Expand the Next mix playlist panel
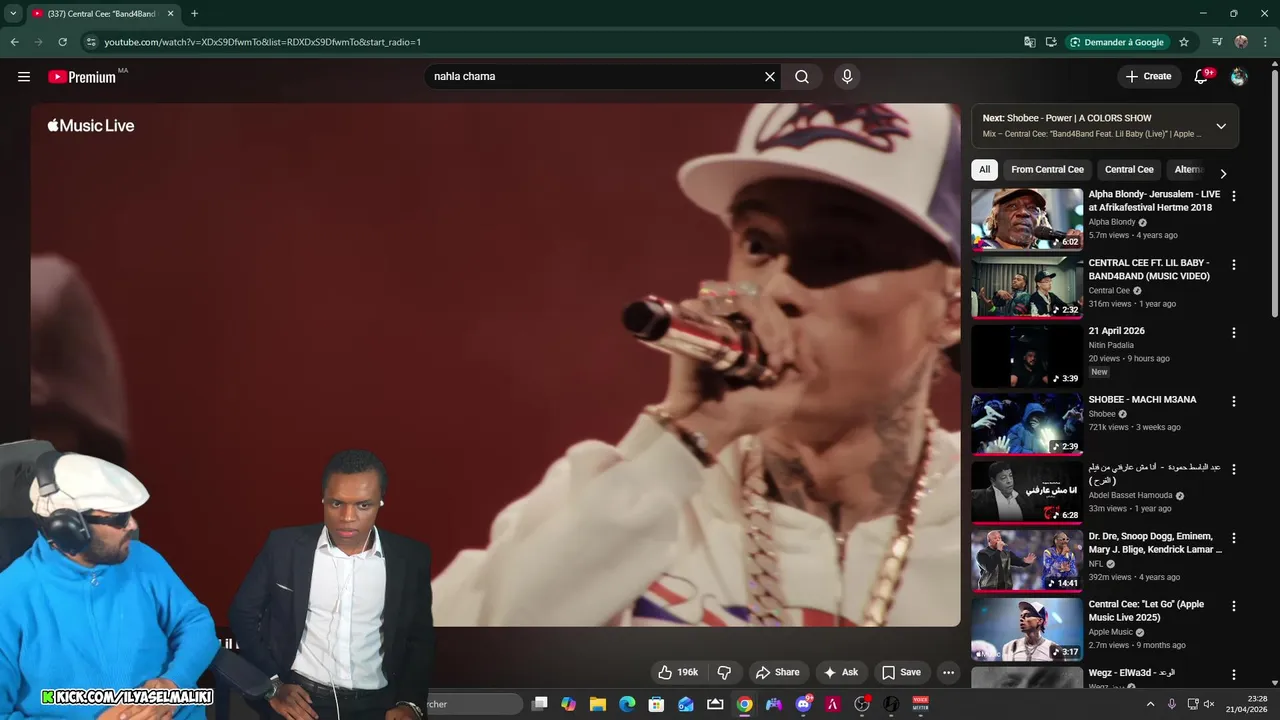The width and height of the screenshot is (1280, 720). coord(1221,126)
